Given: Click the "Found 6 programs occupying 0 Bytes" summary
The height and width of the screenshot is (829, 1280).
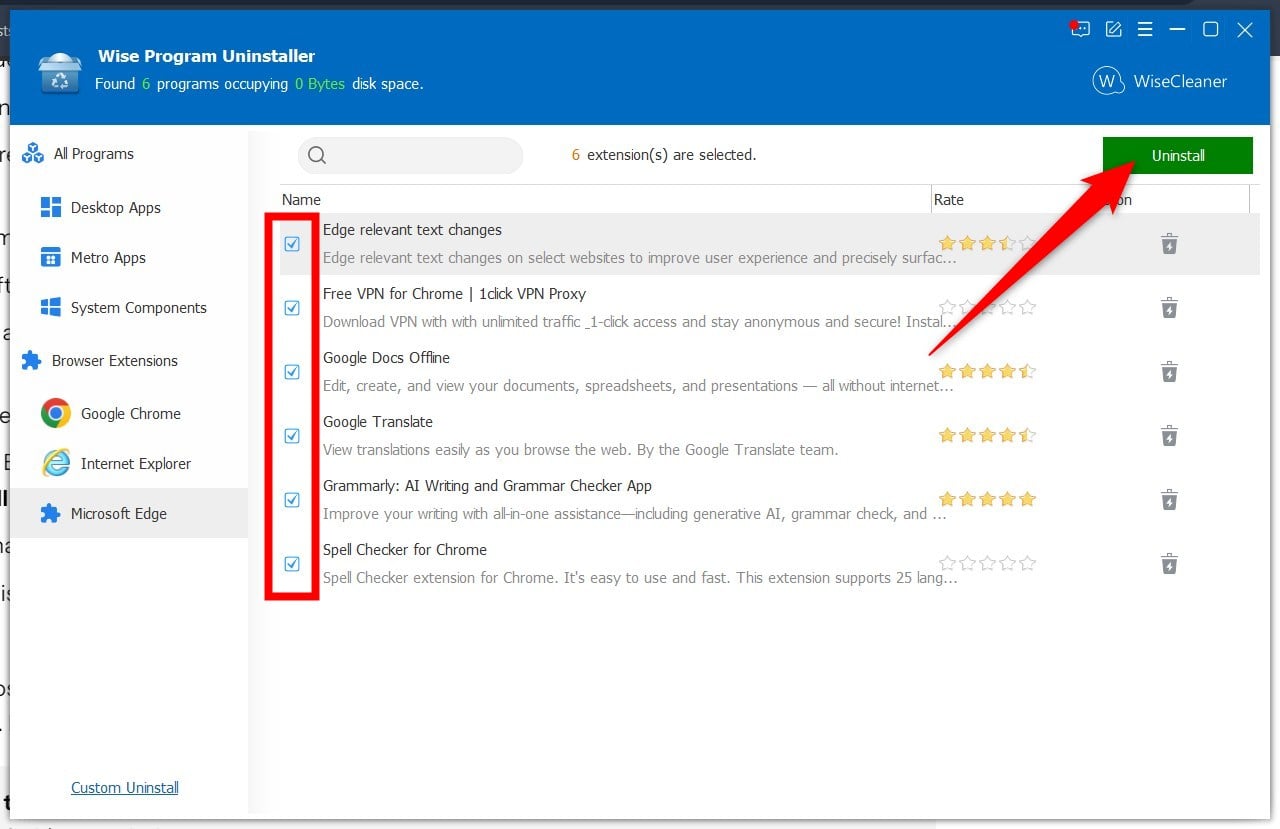Looking at the screenshot, I should point(259,84).
